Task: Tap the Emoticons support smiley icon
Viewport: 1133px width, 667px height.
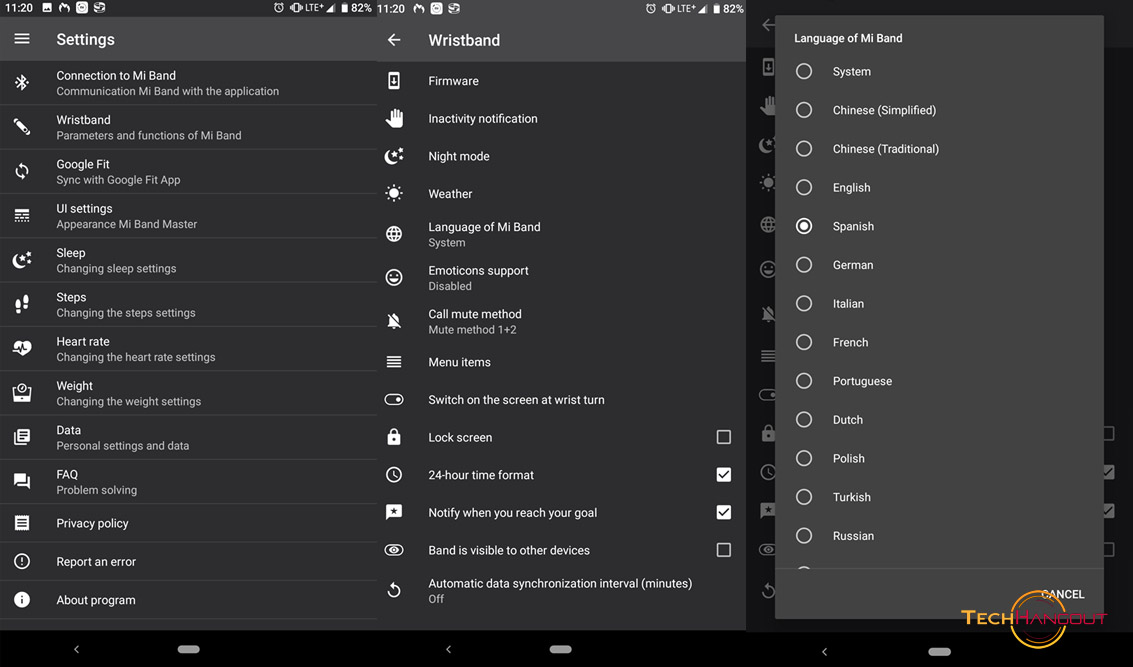Action: click(x=394, y=277)
